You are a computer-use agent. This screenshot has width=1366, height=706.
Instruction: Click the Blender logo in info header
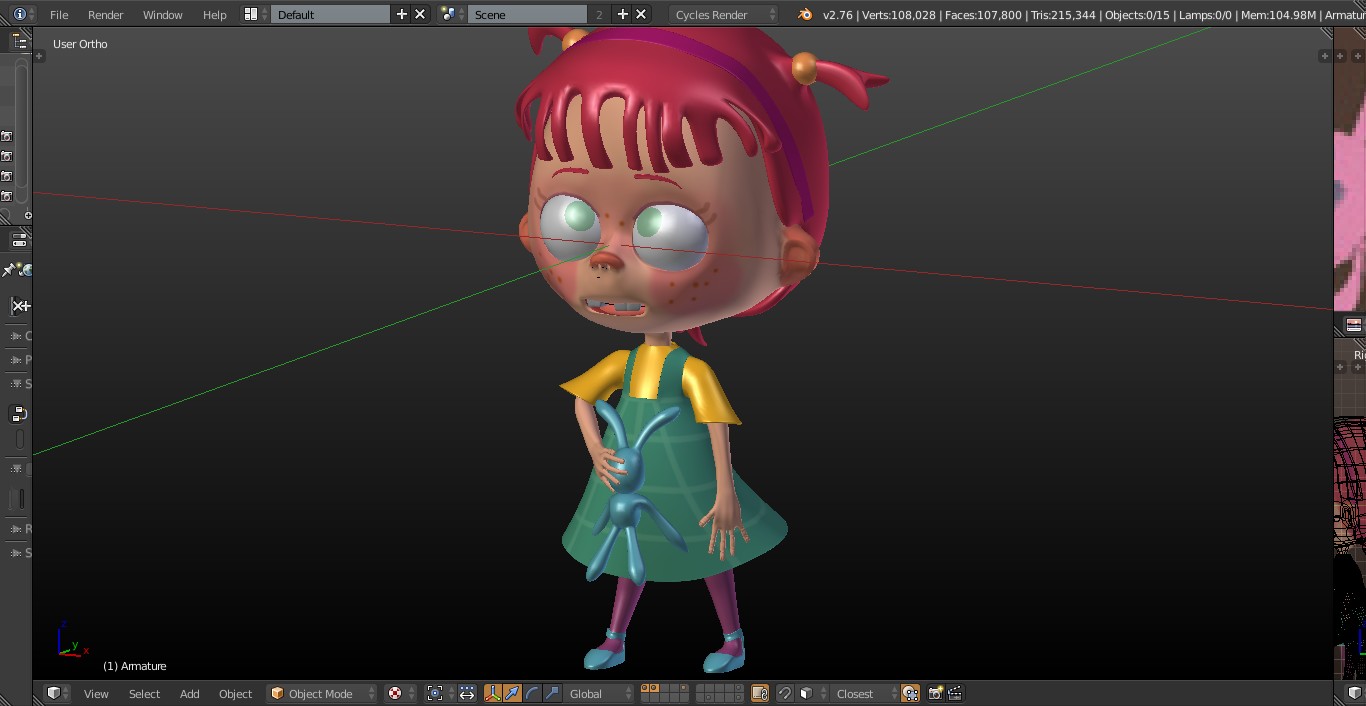[x=805, y=14]
